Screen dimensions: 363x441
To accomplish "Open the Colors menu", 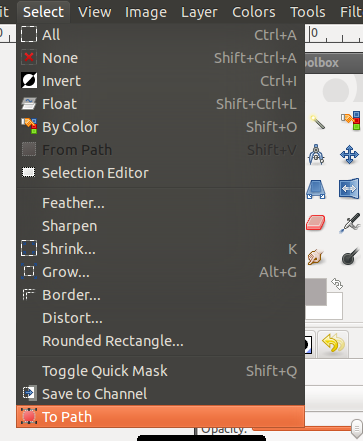I will tap(254, 12).
